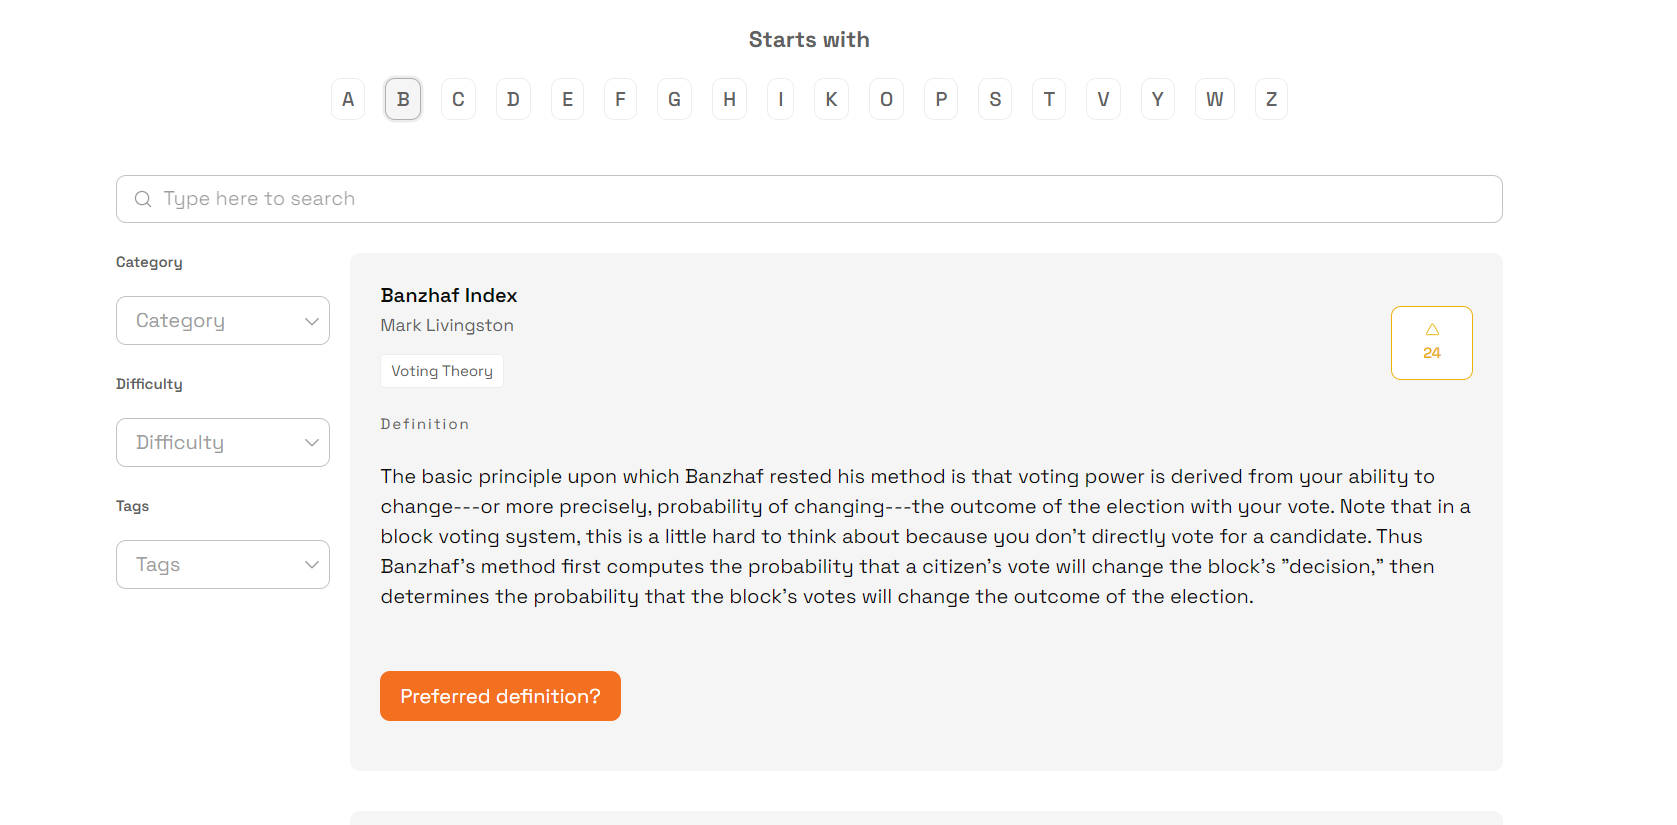The height and width of the screenshot is (825, 1677).
Task: Open the Banzhaf Index entry title
Action: [x=449, y=295]
